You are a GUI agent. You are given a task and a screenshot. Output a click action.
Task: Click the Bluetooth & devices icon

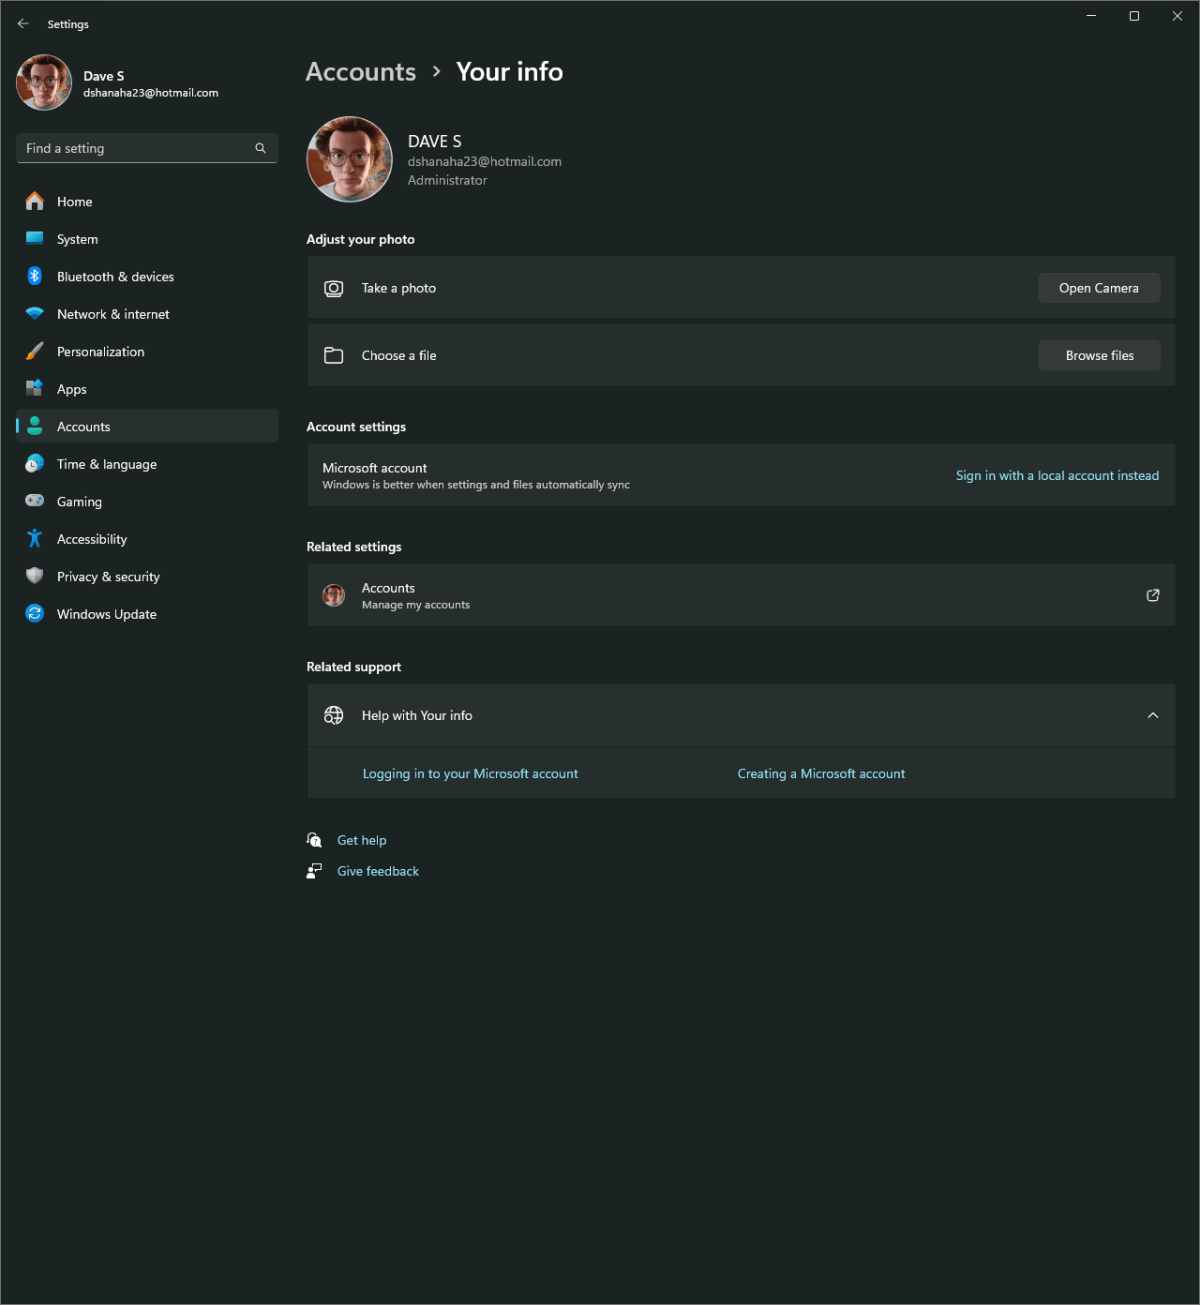click(x=35, y=277)
